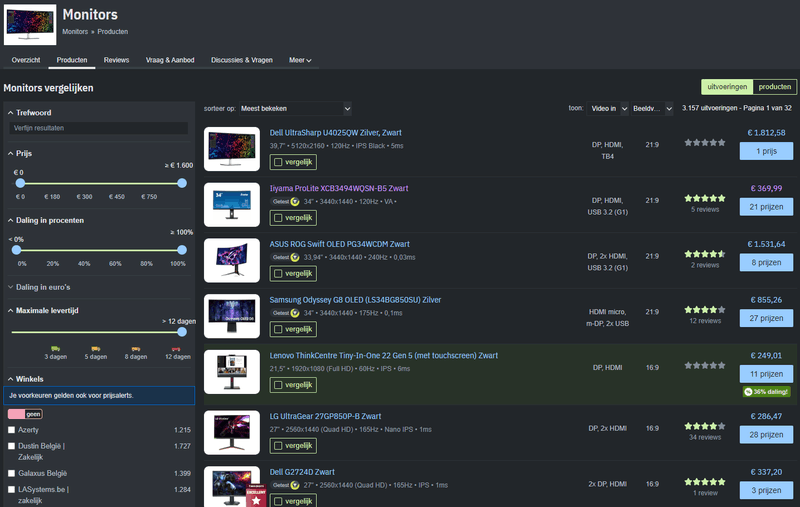This screenshot has height=507, width=800.
Task: Check vergelijk for LG UltraGear 27GP850P-B
Action: click(293, 446)
